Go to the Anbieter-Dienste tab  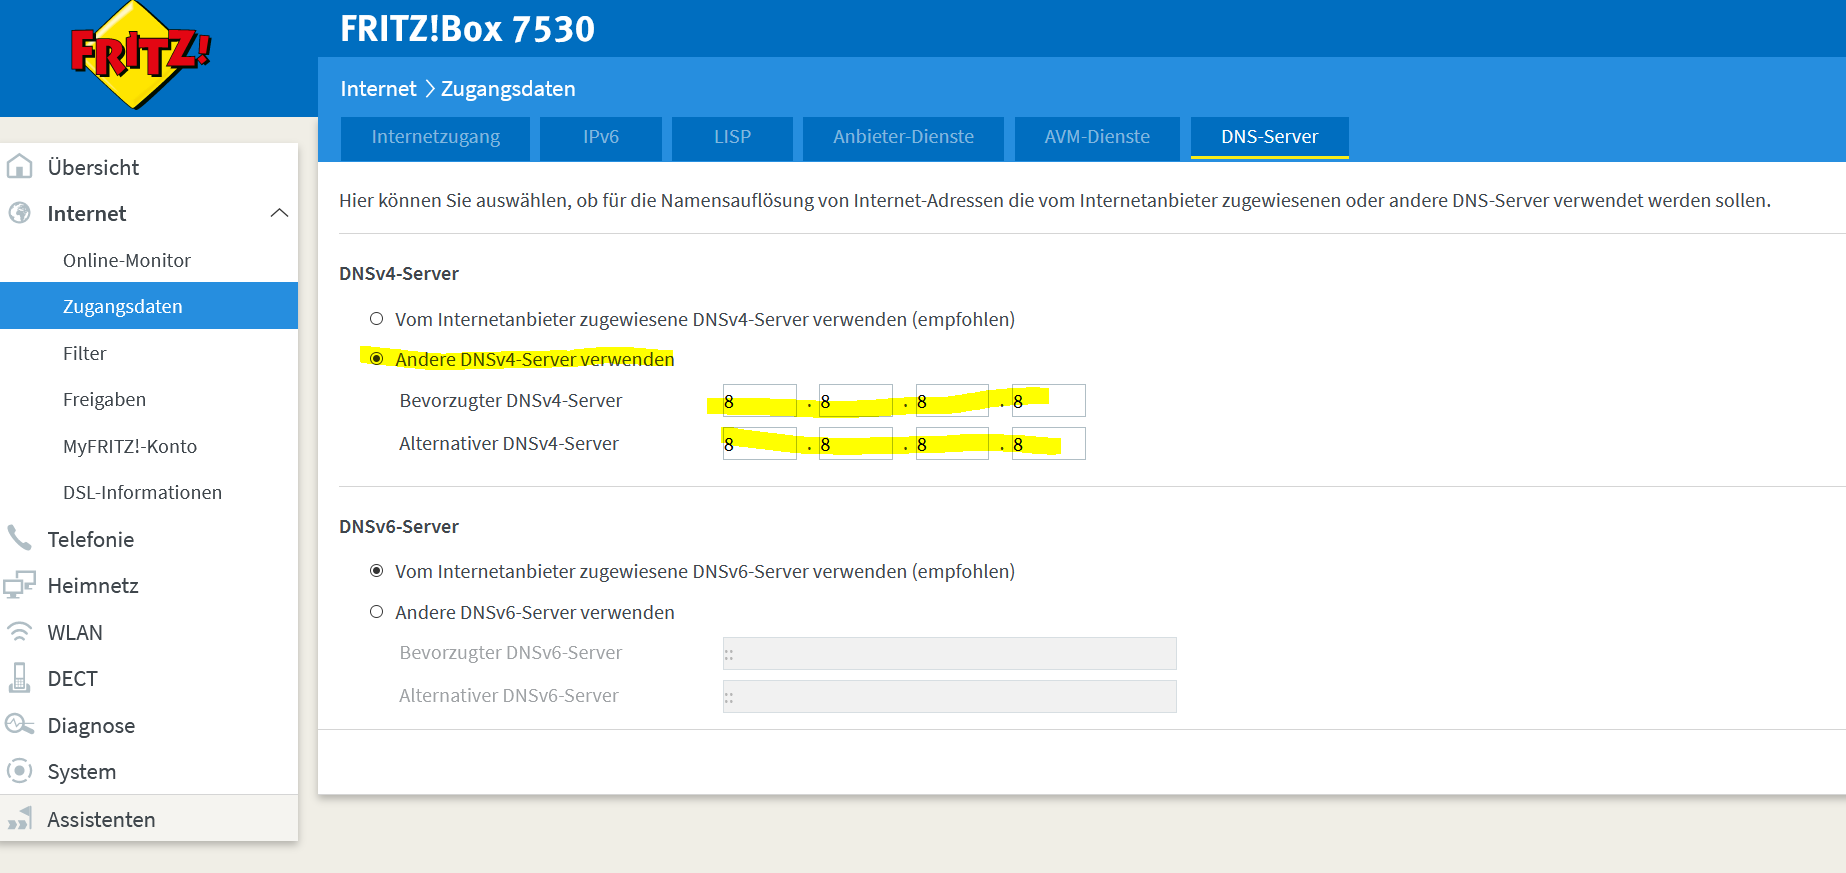click(903, 138)
